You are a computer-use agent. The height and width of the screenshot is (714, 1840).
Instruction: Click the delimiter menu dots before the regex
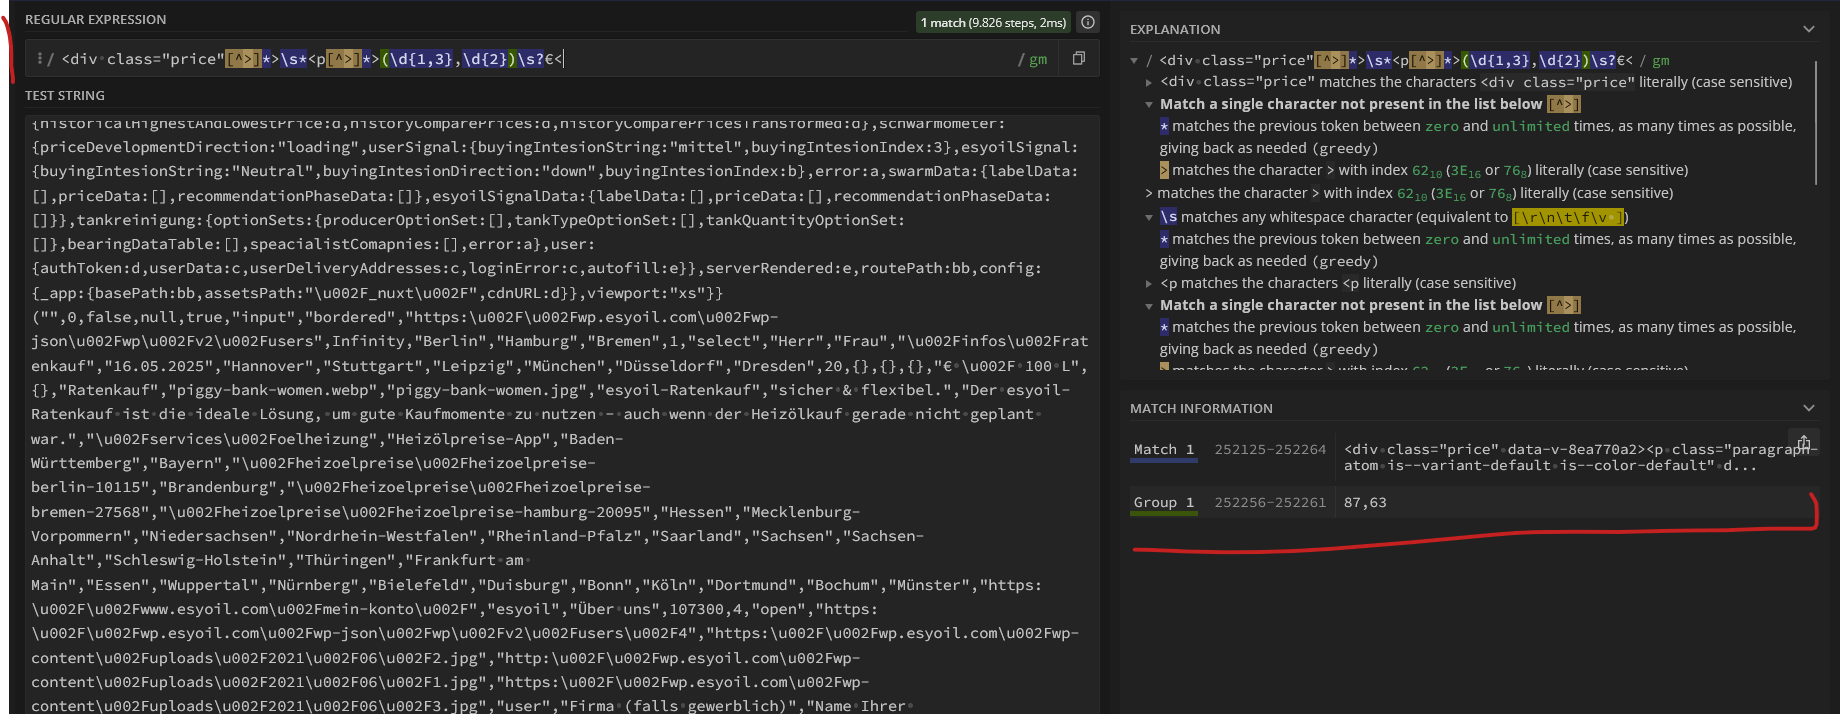39,59
